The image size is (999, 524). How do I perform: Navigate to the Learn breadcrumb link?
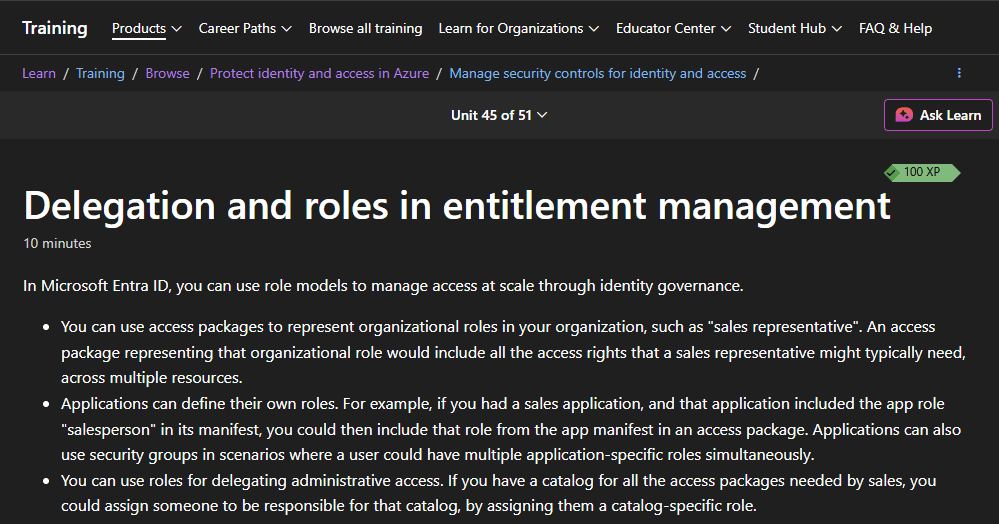click(x=39, y=73)
